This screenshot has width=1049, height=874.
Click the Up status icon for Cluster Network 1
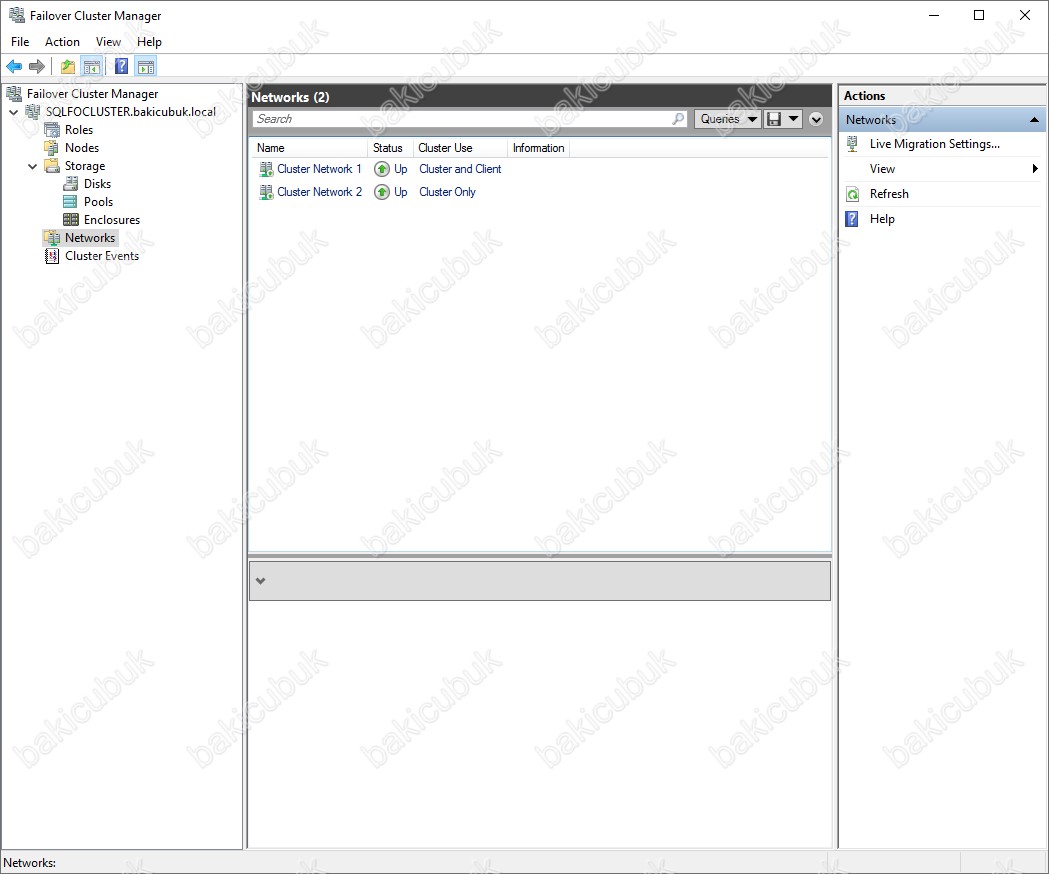pos(381,169)
